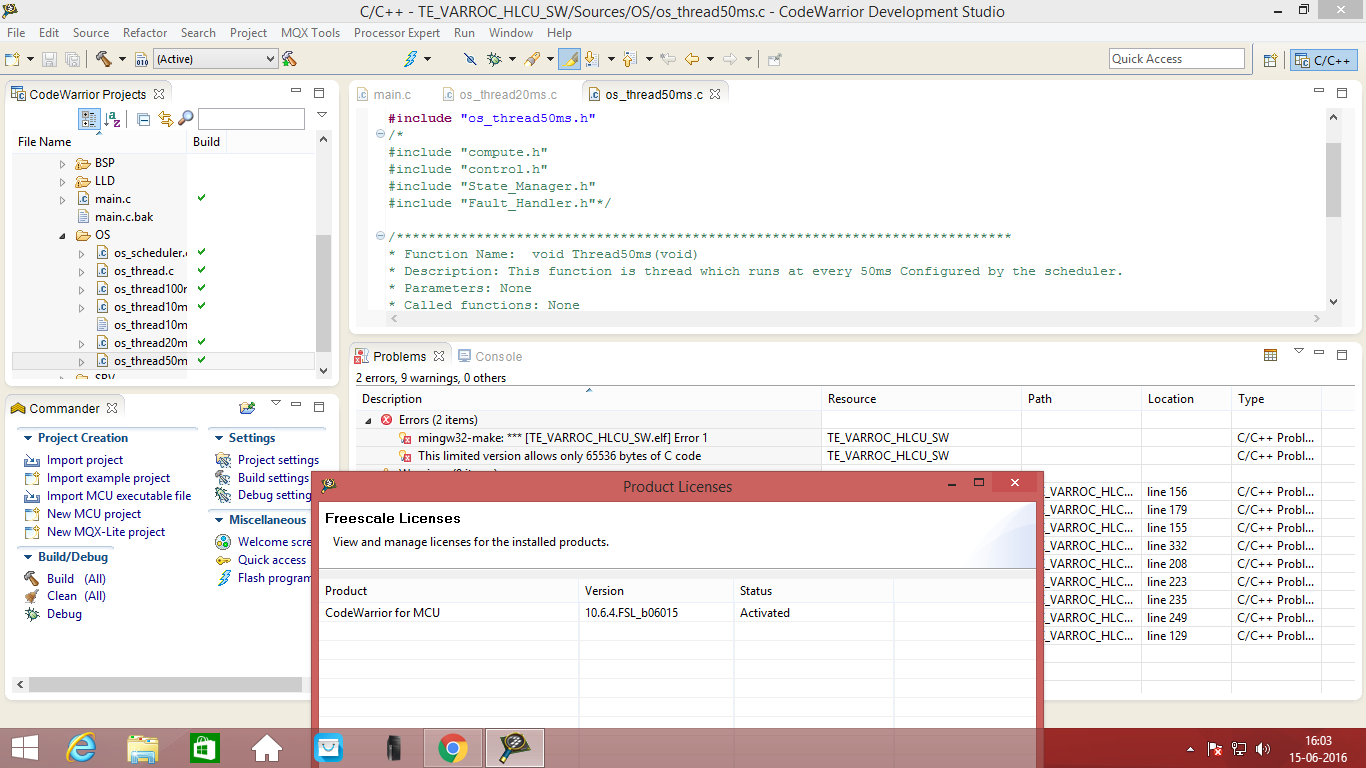
Task: Click Collapse All in CodeWarrior Projects
Action: click(x=144, y=119)
